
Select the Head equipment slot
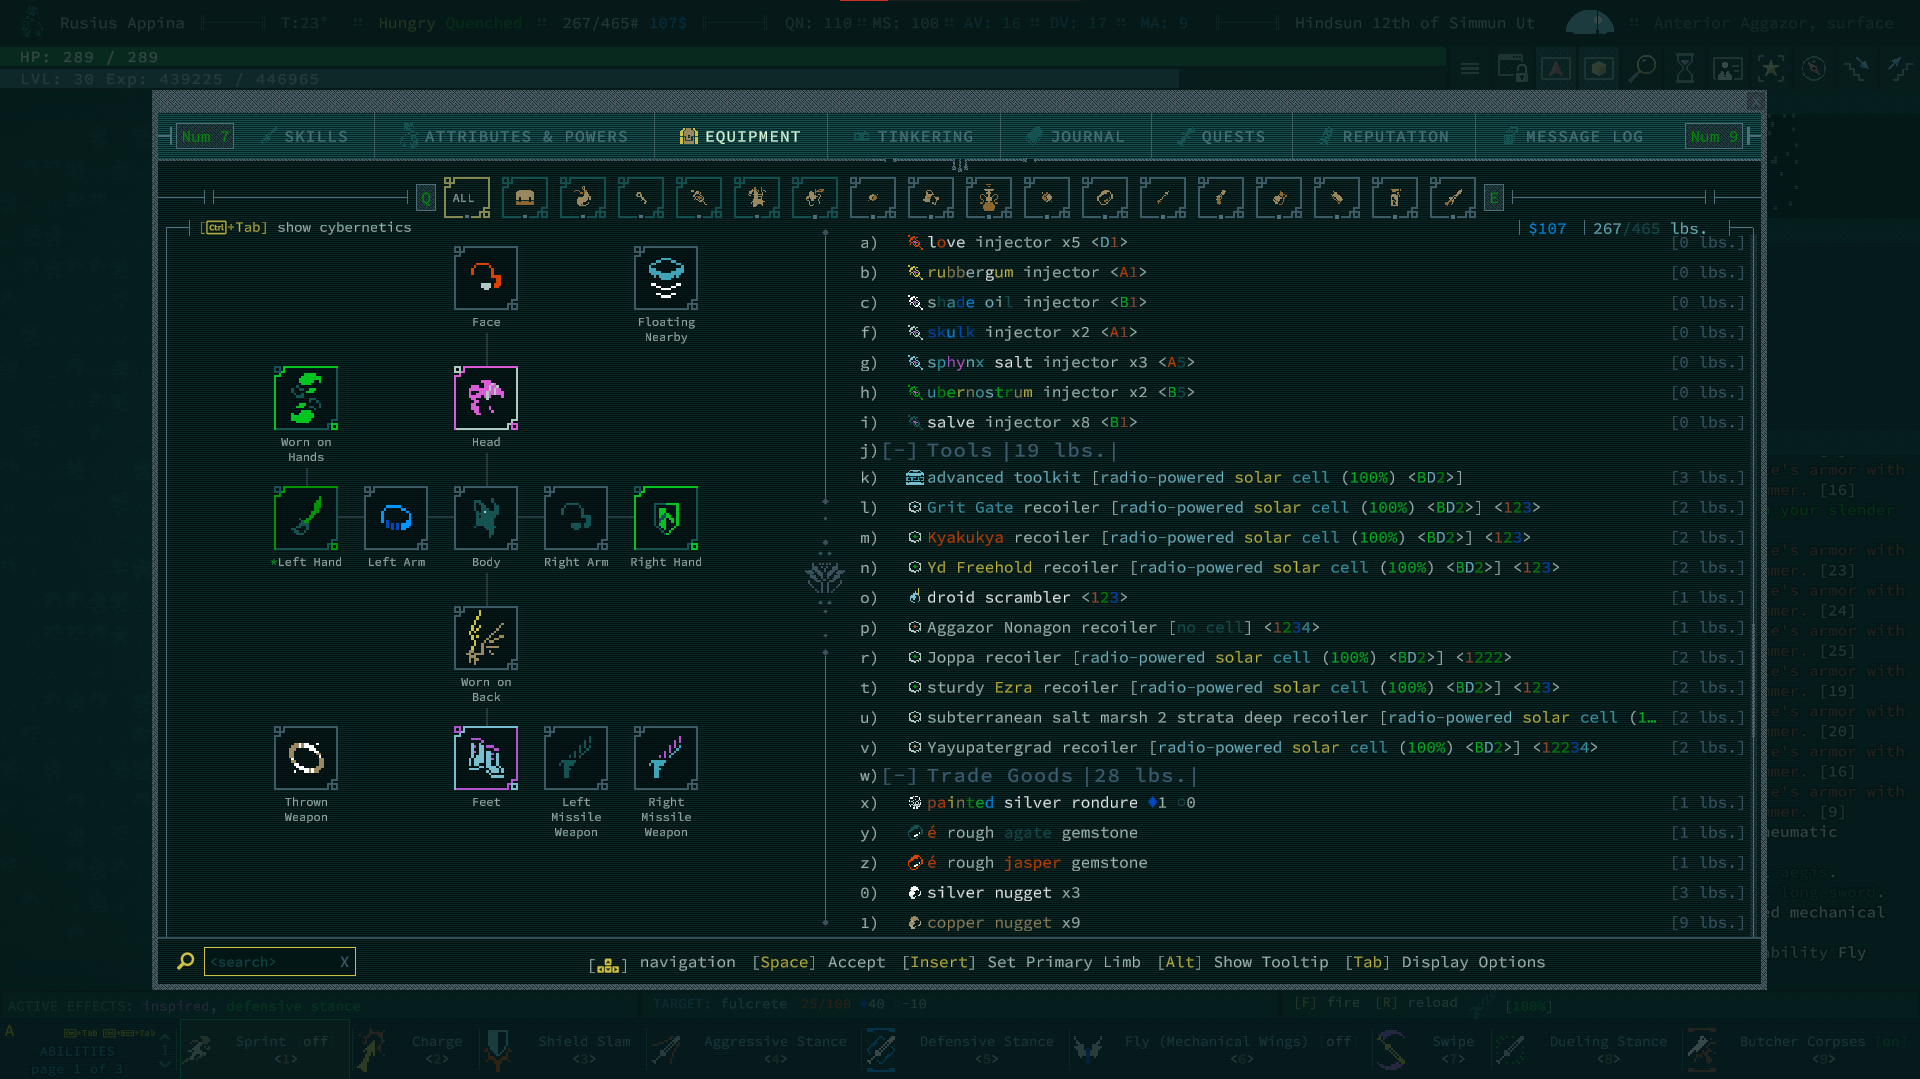click(486, 398)
